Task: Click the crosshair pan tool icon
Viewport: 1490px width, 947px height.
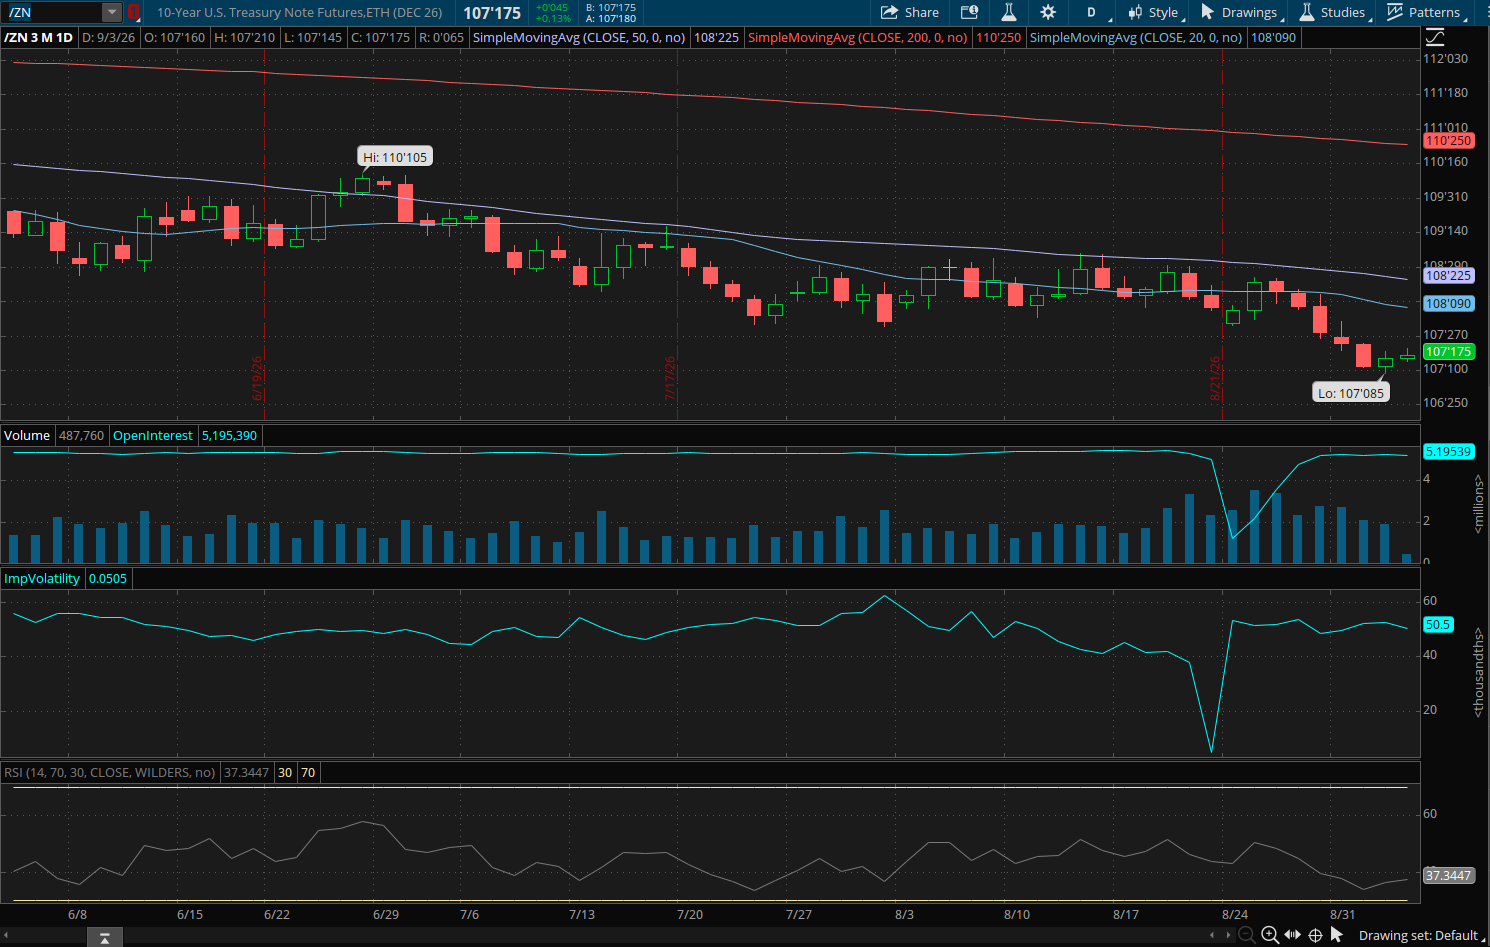Action: pyautogui.click(x=1315, y=935)
